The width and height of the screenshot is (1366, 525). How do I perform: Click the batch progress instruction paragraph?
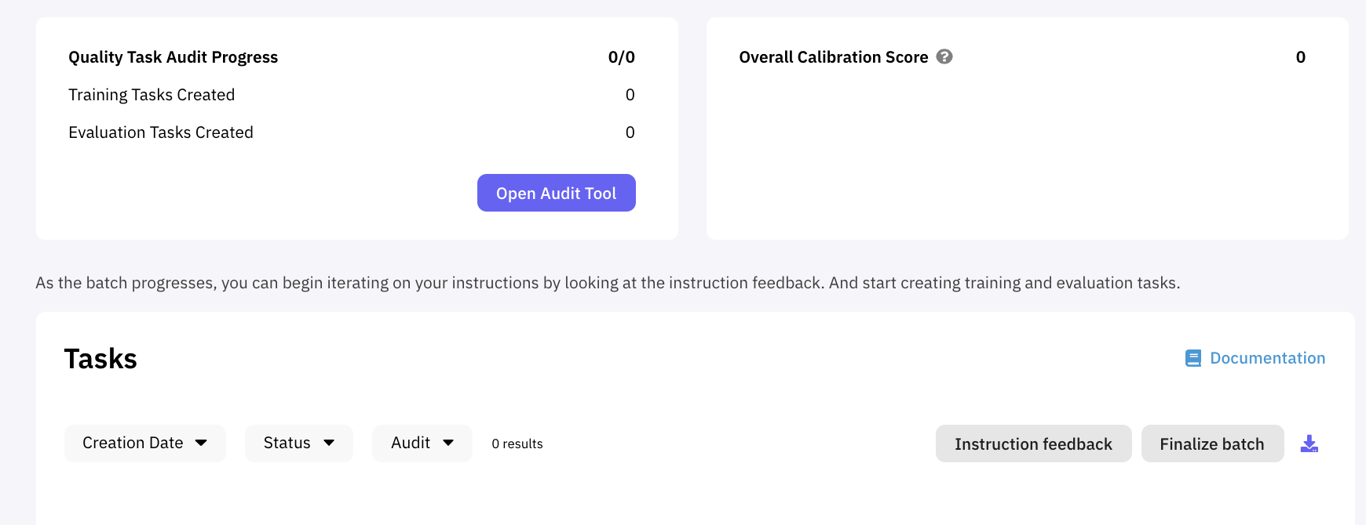coord(607,283)
